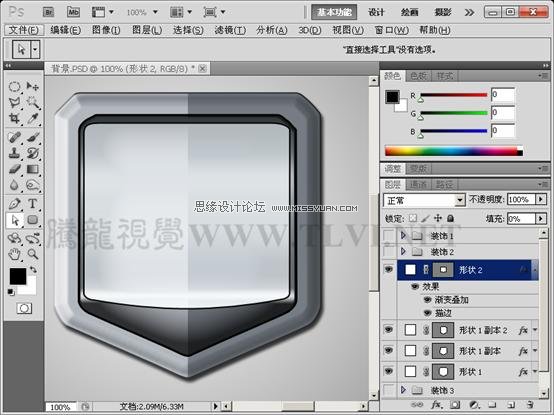Open the 不透明度 slider arrow

[x=541, y=200]
